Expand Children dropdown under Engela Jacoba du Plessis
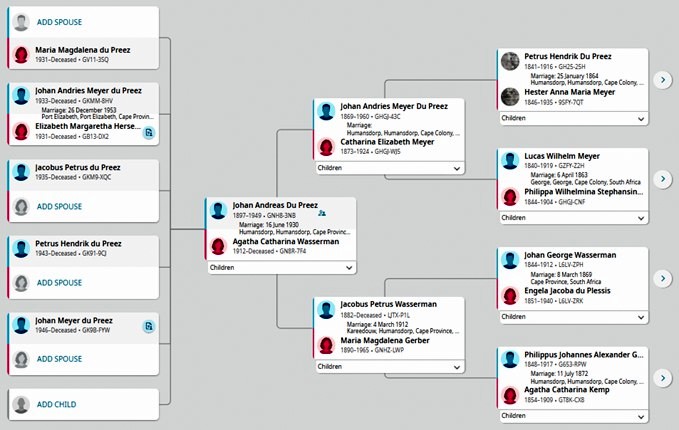The image size is (679, 430). click(x=573, y=317)
